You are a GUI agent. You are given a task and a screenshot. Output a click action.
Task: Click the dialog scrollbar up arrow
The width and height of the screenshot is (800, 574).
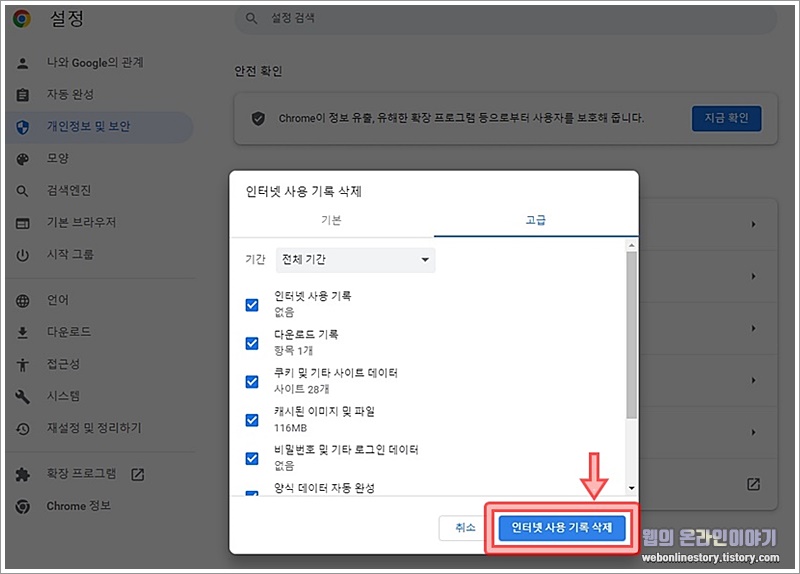632,245
